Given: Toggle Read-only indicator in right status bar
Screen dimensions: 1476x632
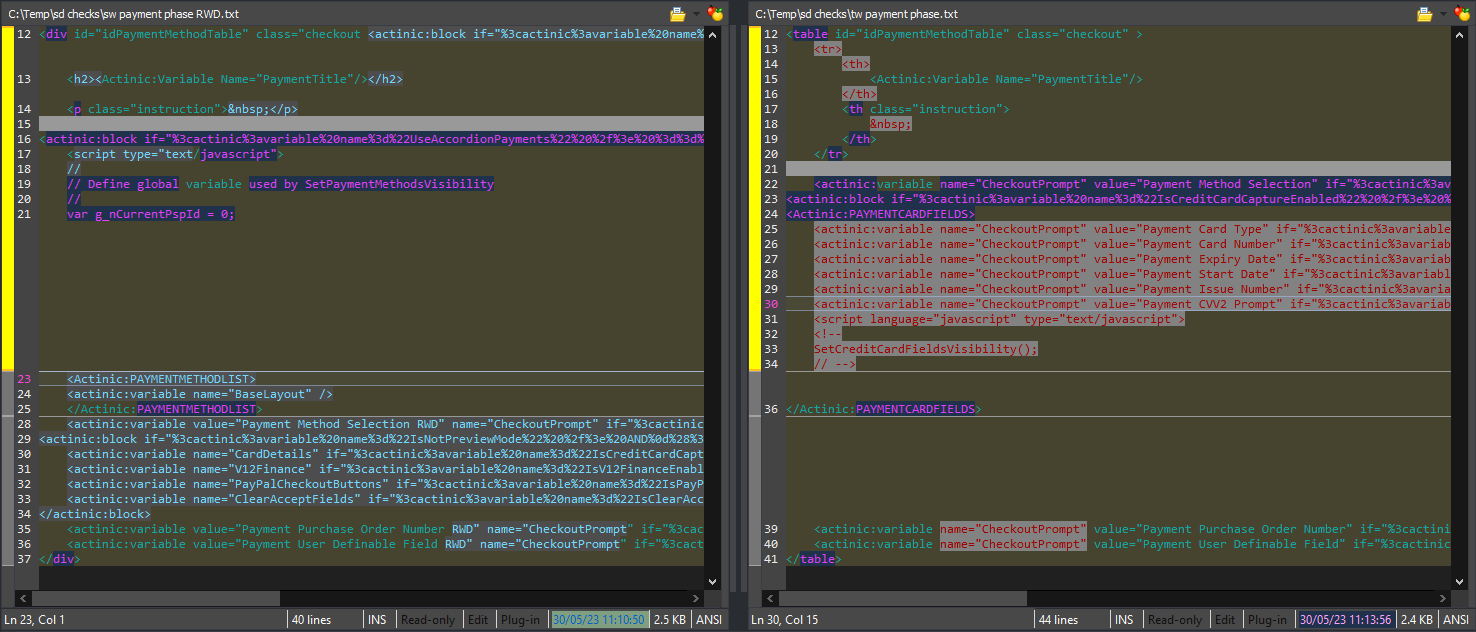Looking at the screenshot, I should tap(1175, 620).
